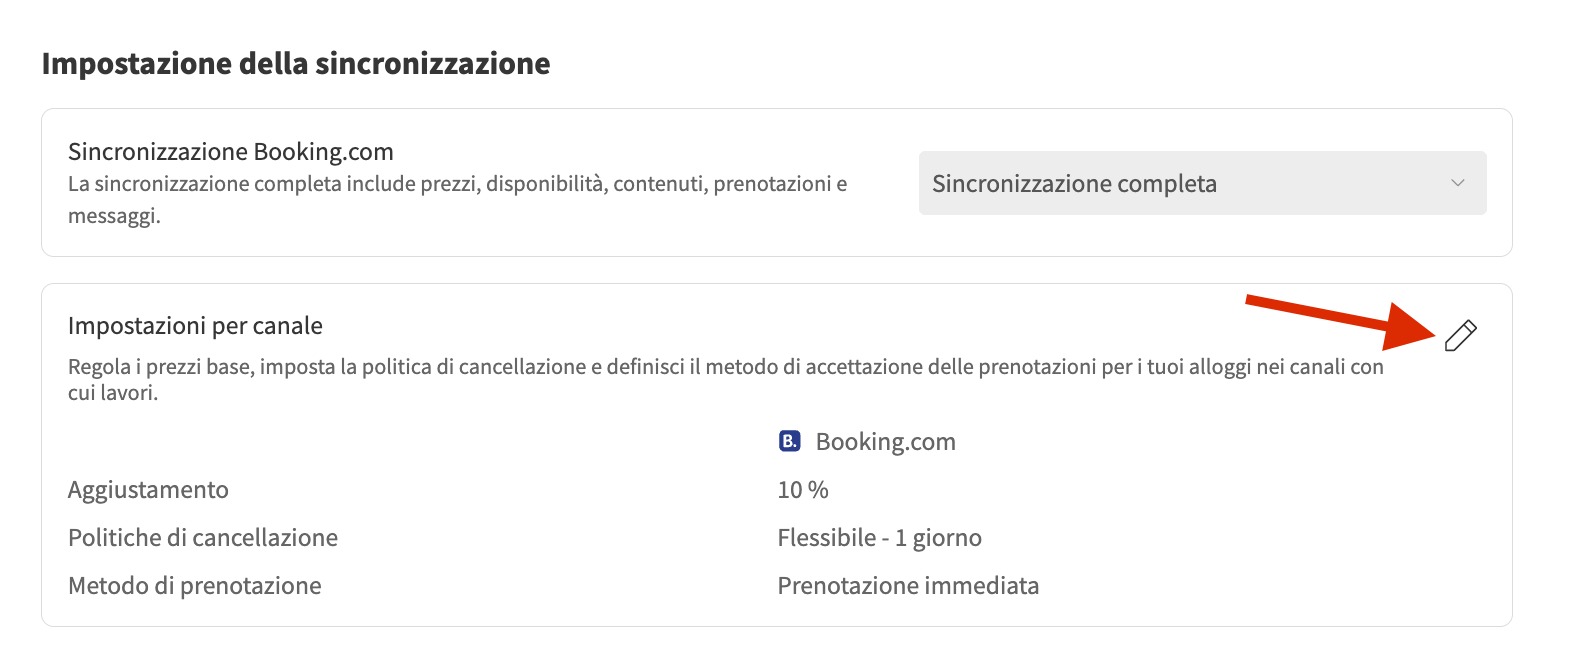Click the Regola i prezzi base description
Screen dimensions: 1574x648
pos(725,367)
